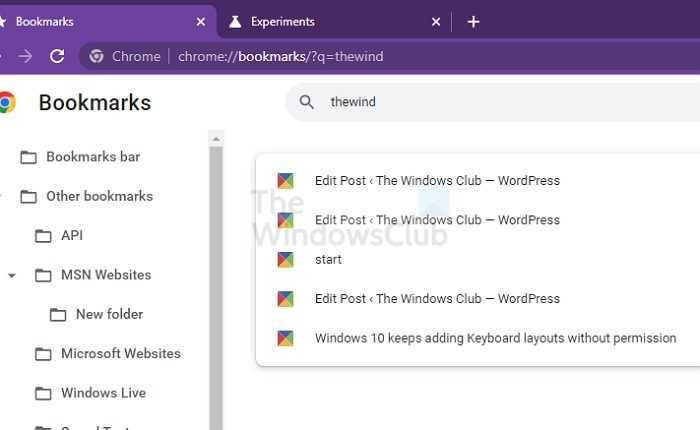Click the New folder folder icon
This screenshot has width=700, height=430.
[x=58, y=314]
